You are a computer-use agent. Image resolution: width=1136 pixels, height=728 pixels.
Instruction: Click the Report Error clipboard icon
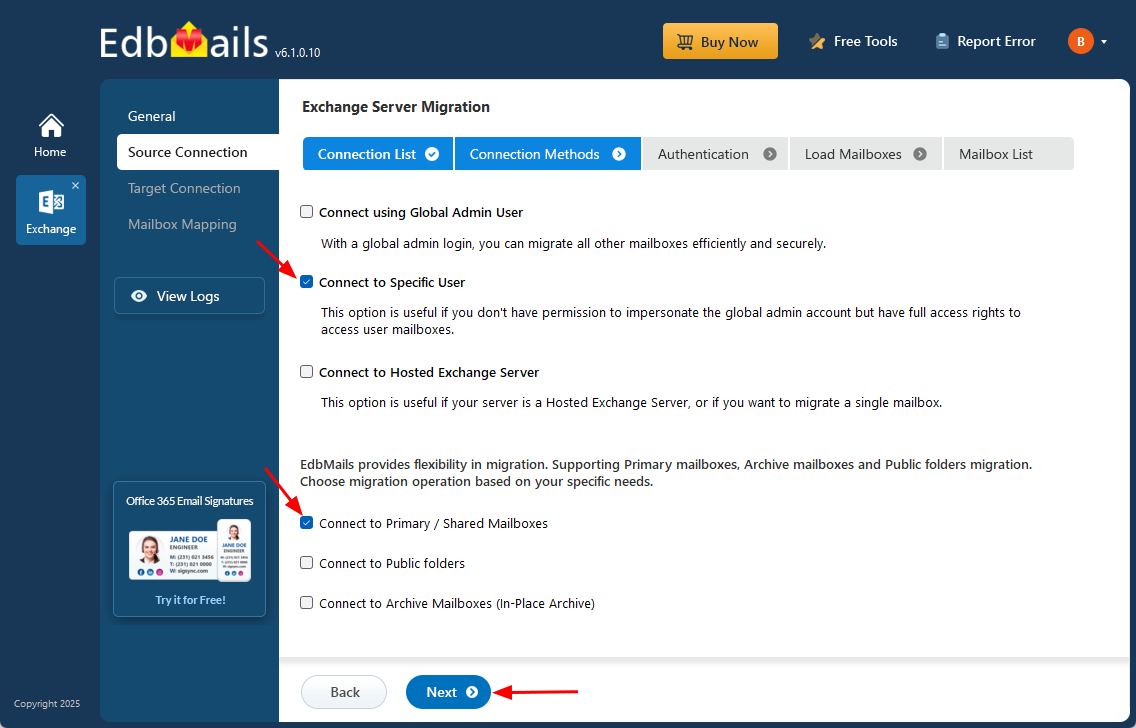click(942, 41)
